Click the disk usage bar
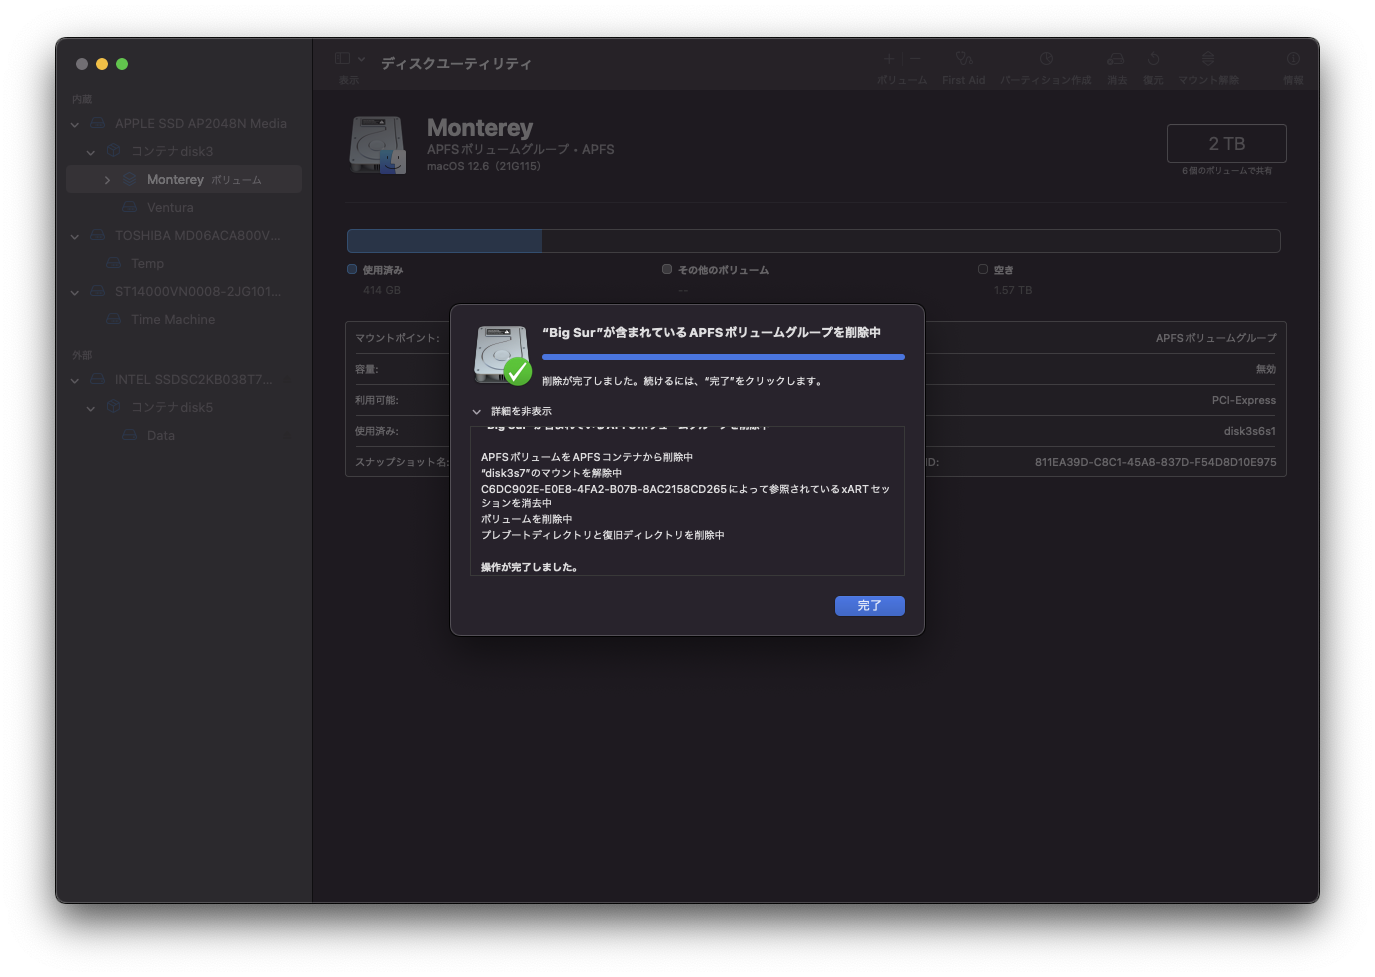1375x977 pixels. (813, 241)
